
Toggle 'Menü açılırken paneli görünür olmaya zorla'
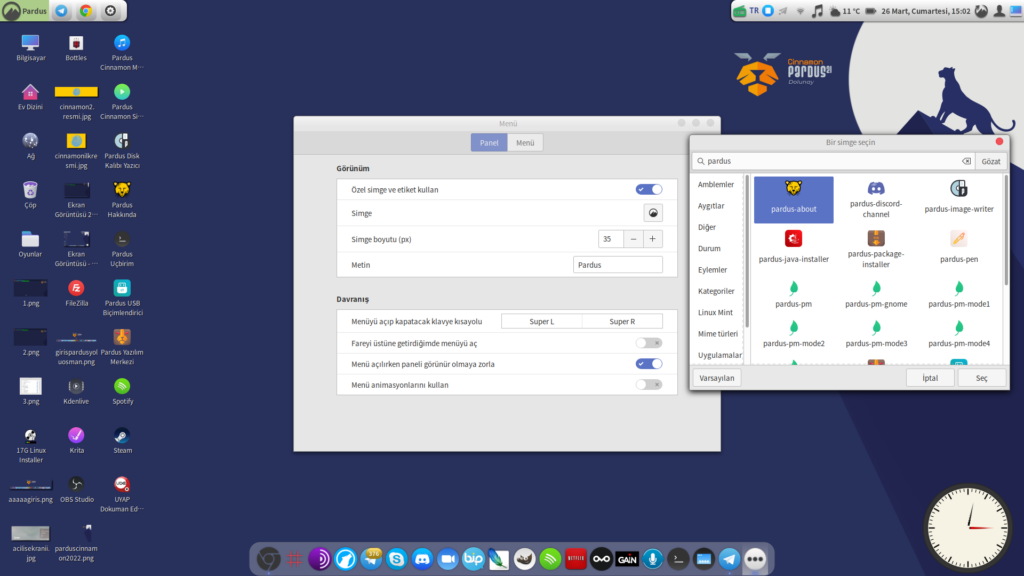tap(648, 364)
